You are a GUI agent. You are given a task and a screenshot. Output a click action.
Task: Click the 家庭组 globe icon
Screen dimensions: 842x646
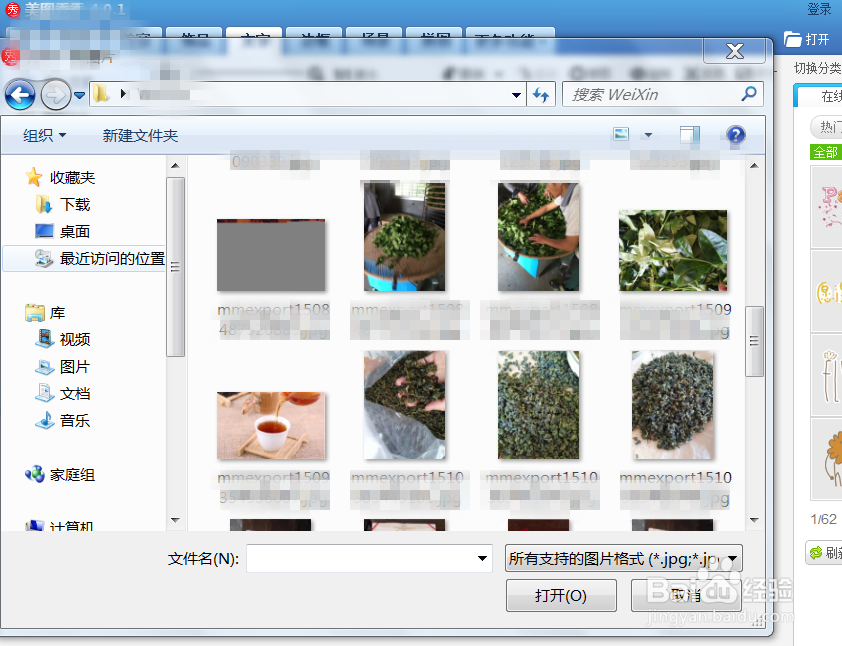(x=35, y=474)
